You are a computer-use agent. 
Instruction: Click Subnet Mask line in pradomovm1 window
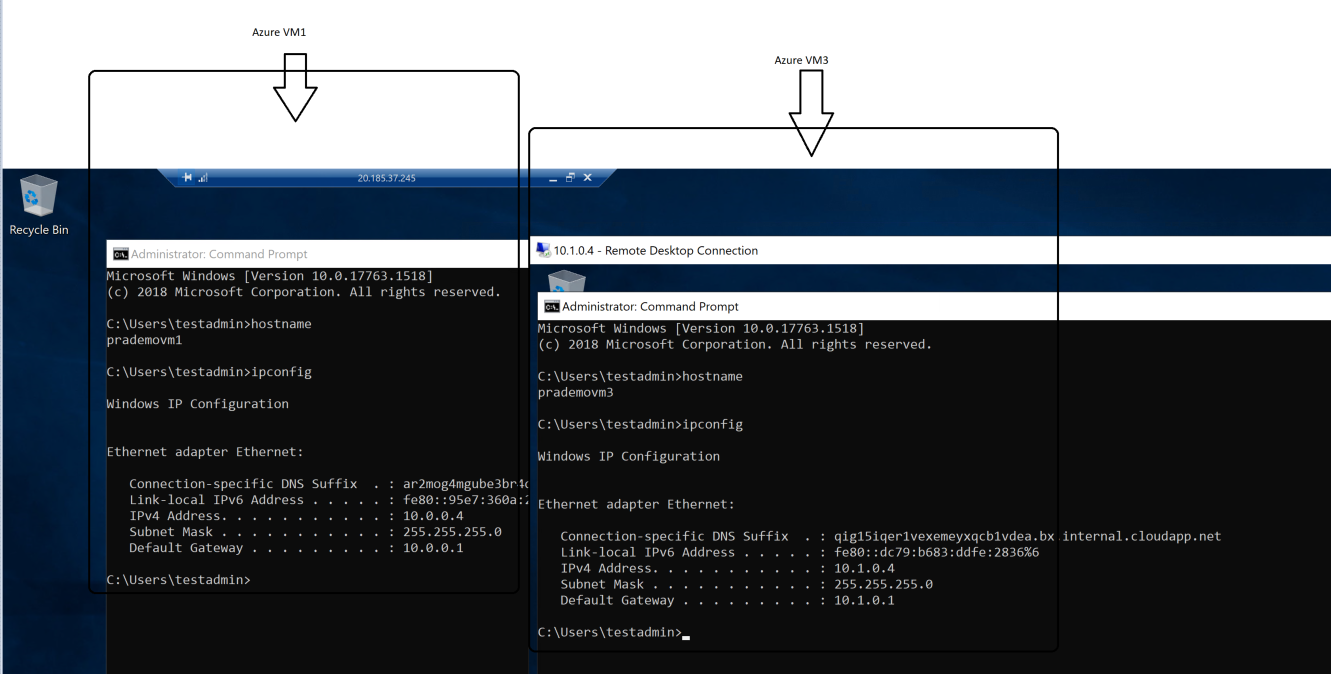click(x=315, y=532)
